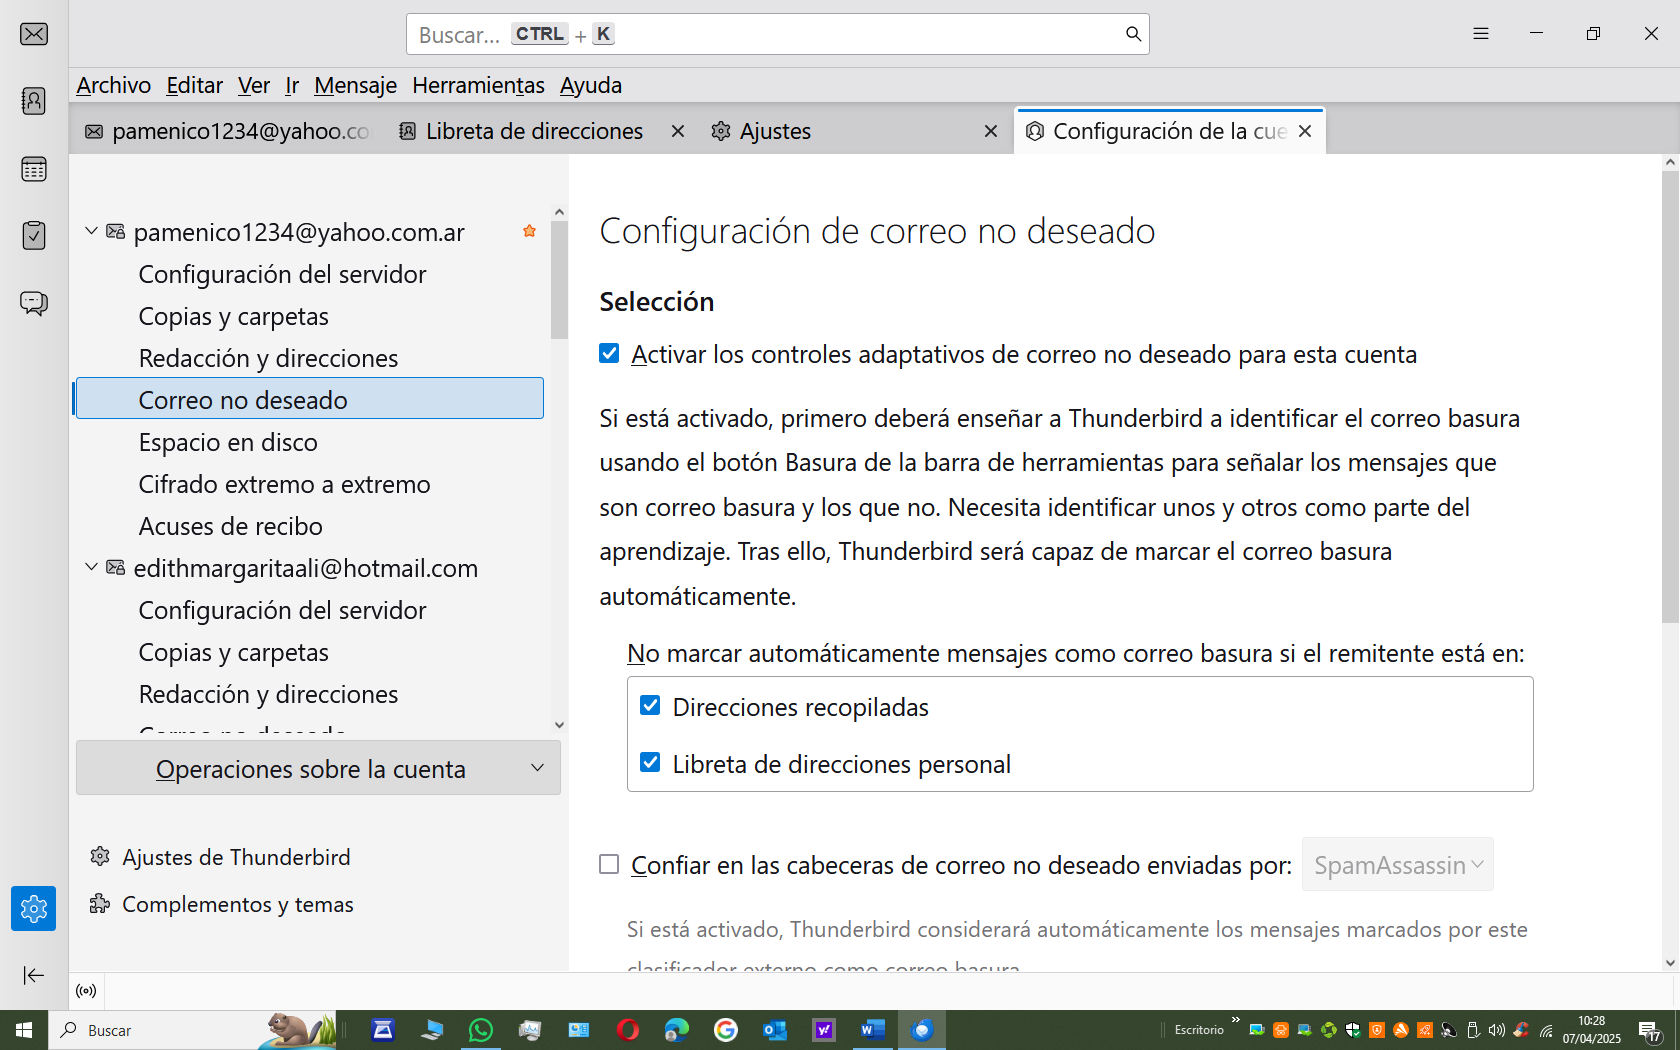Collapse the edithmargaritaali@hotmail.com account tree

[91, 567]
